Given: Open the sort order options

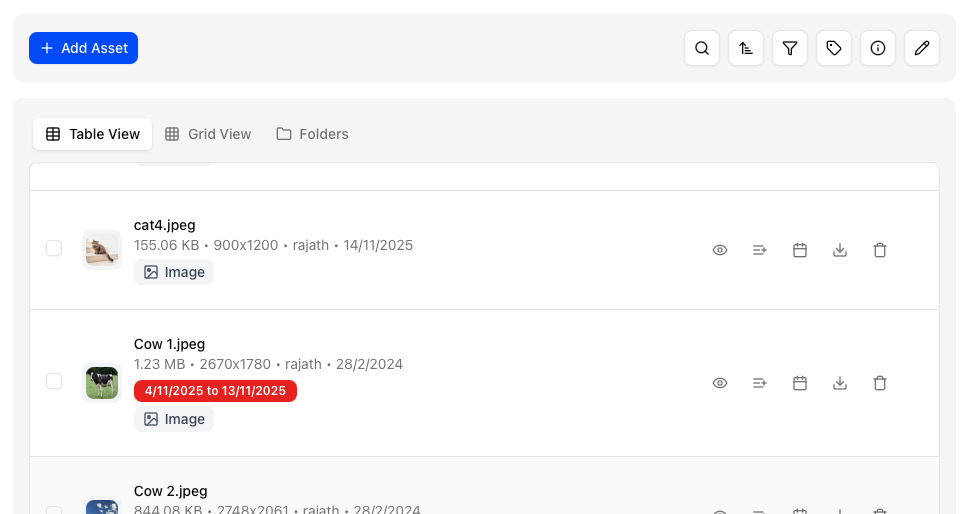Looking at the screenshot, I should [x=746, y=48].
